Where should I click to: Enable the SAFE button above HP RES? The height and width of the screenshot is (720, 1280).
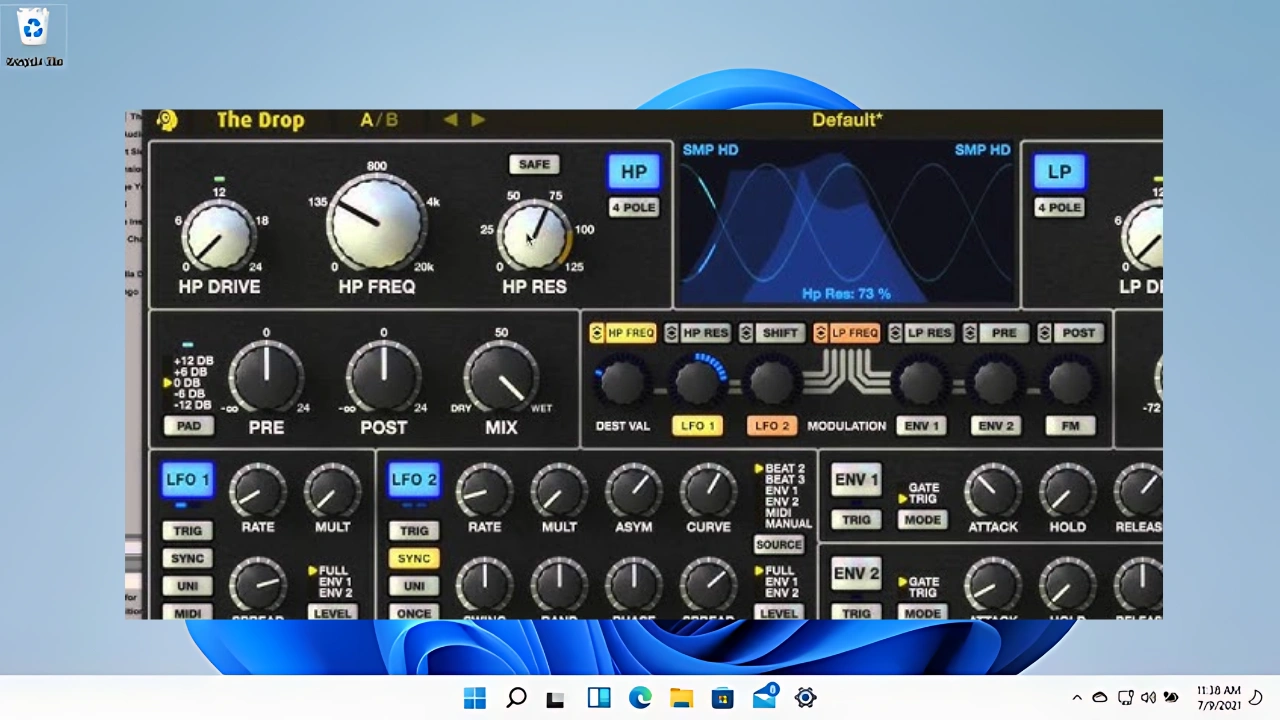tap(534, 164)
